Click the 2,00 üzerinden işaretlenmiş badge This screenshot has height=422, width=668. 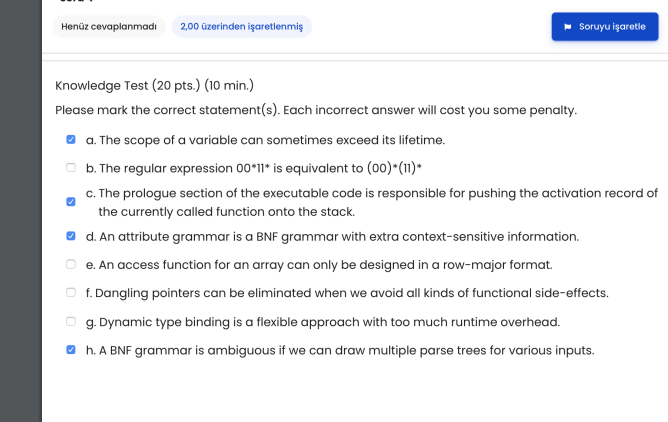coord(241,27)
